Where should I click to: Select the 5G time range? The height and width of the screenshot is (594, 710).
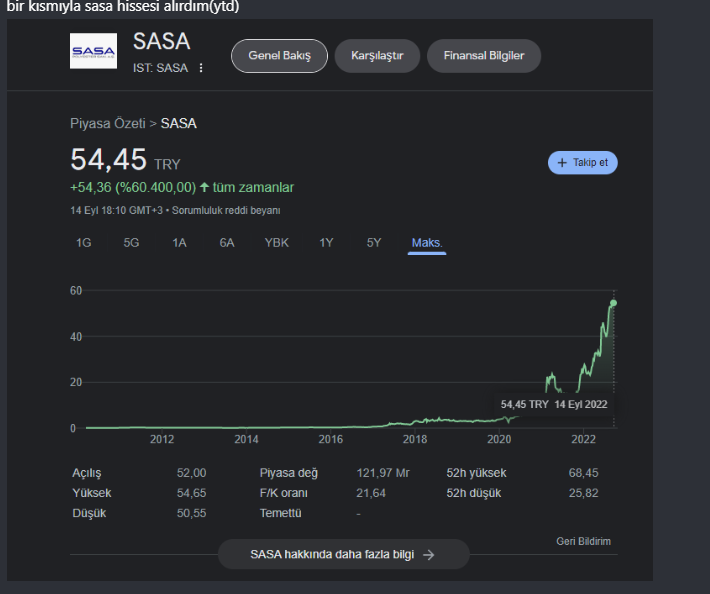(131, 243)
